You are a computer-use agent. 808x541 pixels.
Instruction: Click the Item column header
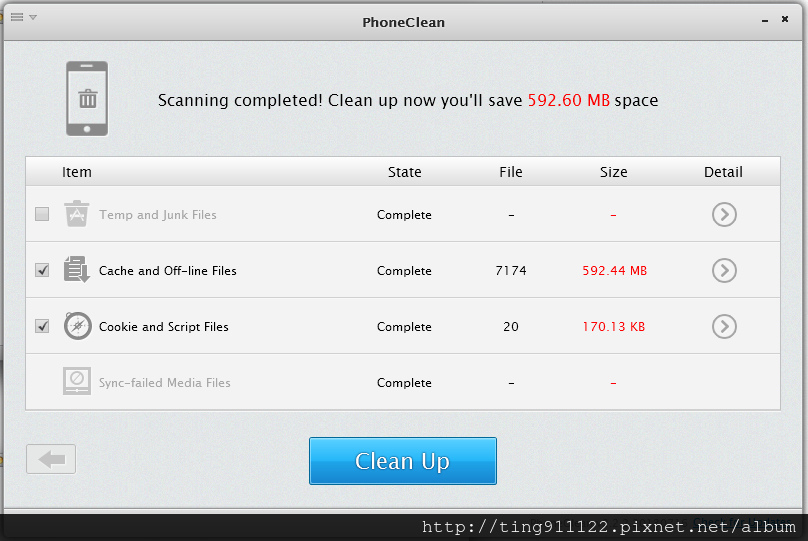click(77, 172)
